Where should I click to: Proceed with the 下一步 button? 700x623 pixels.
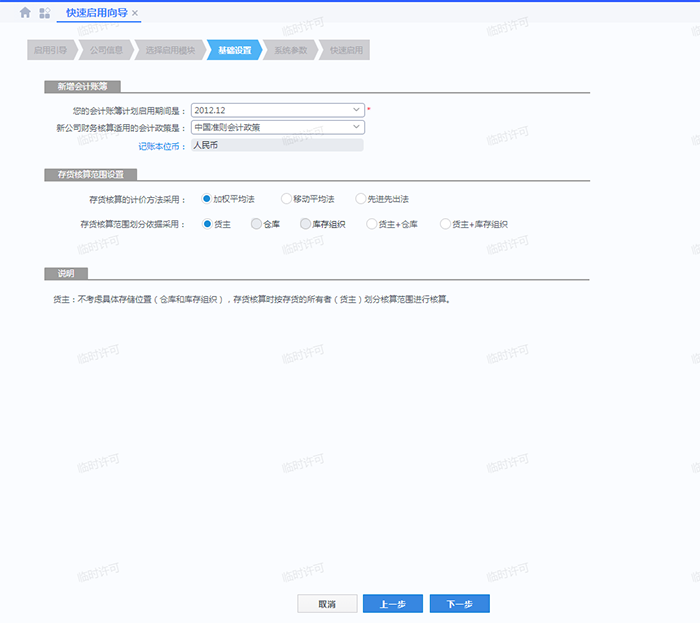(x=459, y=604)
